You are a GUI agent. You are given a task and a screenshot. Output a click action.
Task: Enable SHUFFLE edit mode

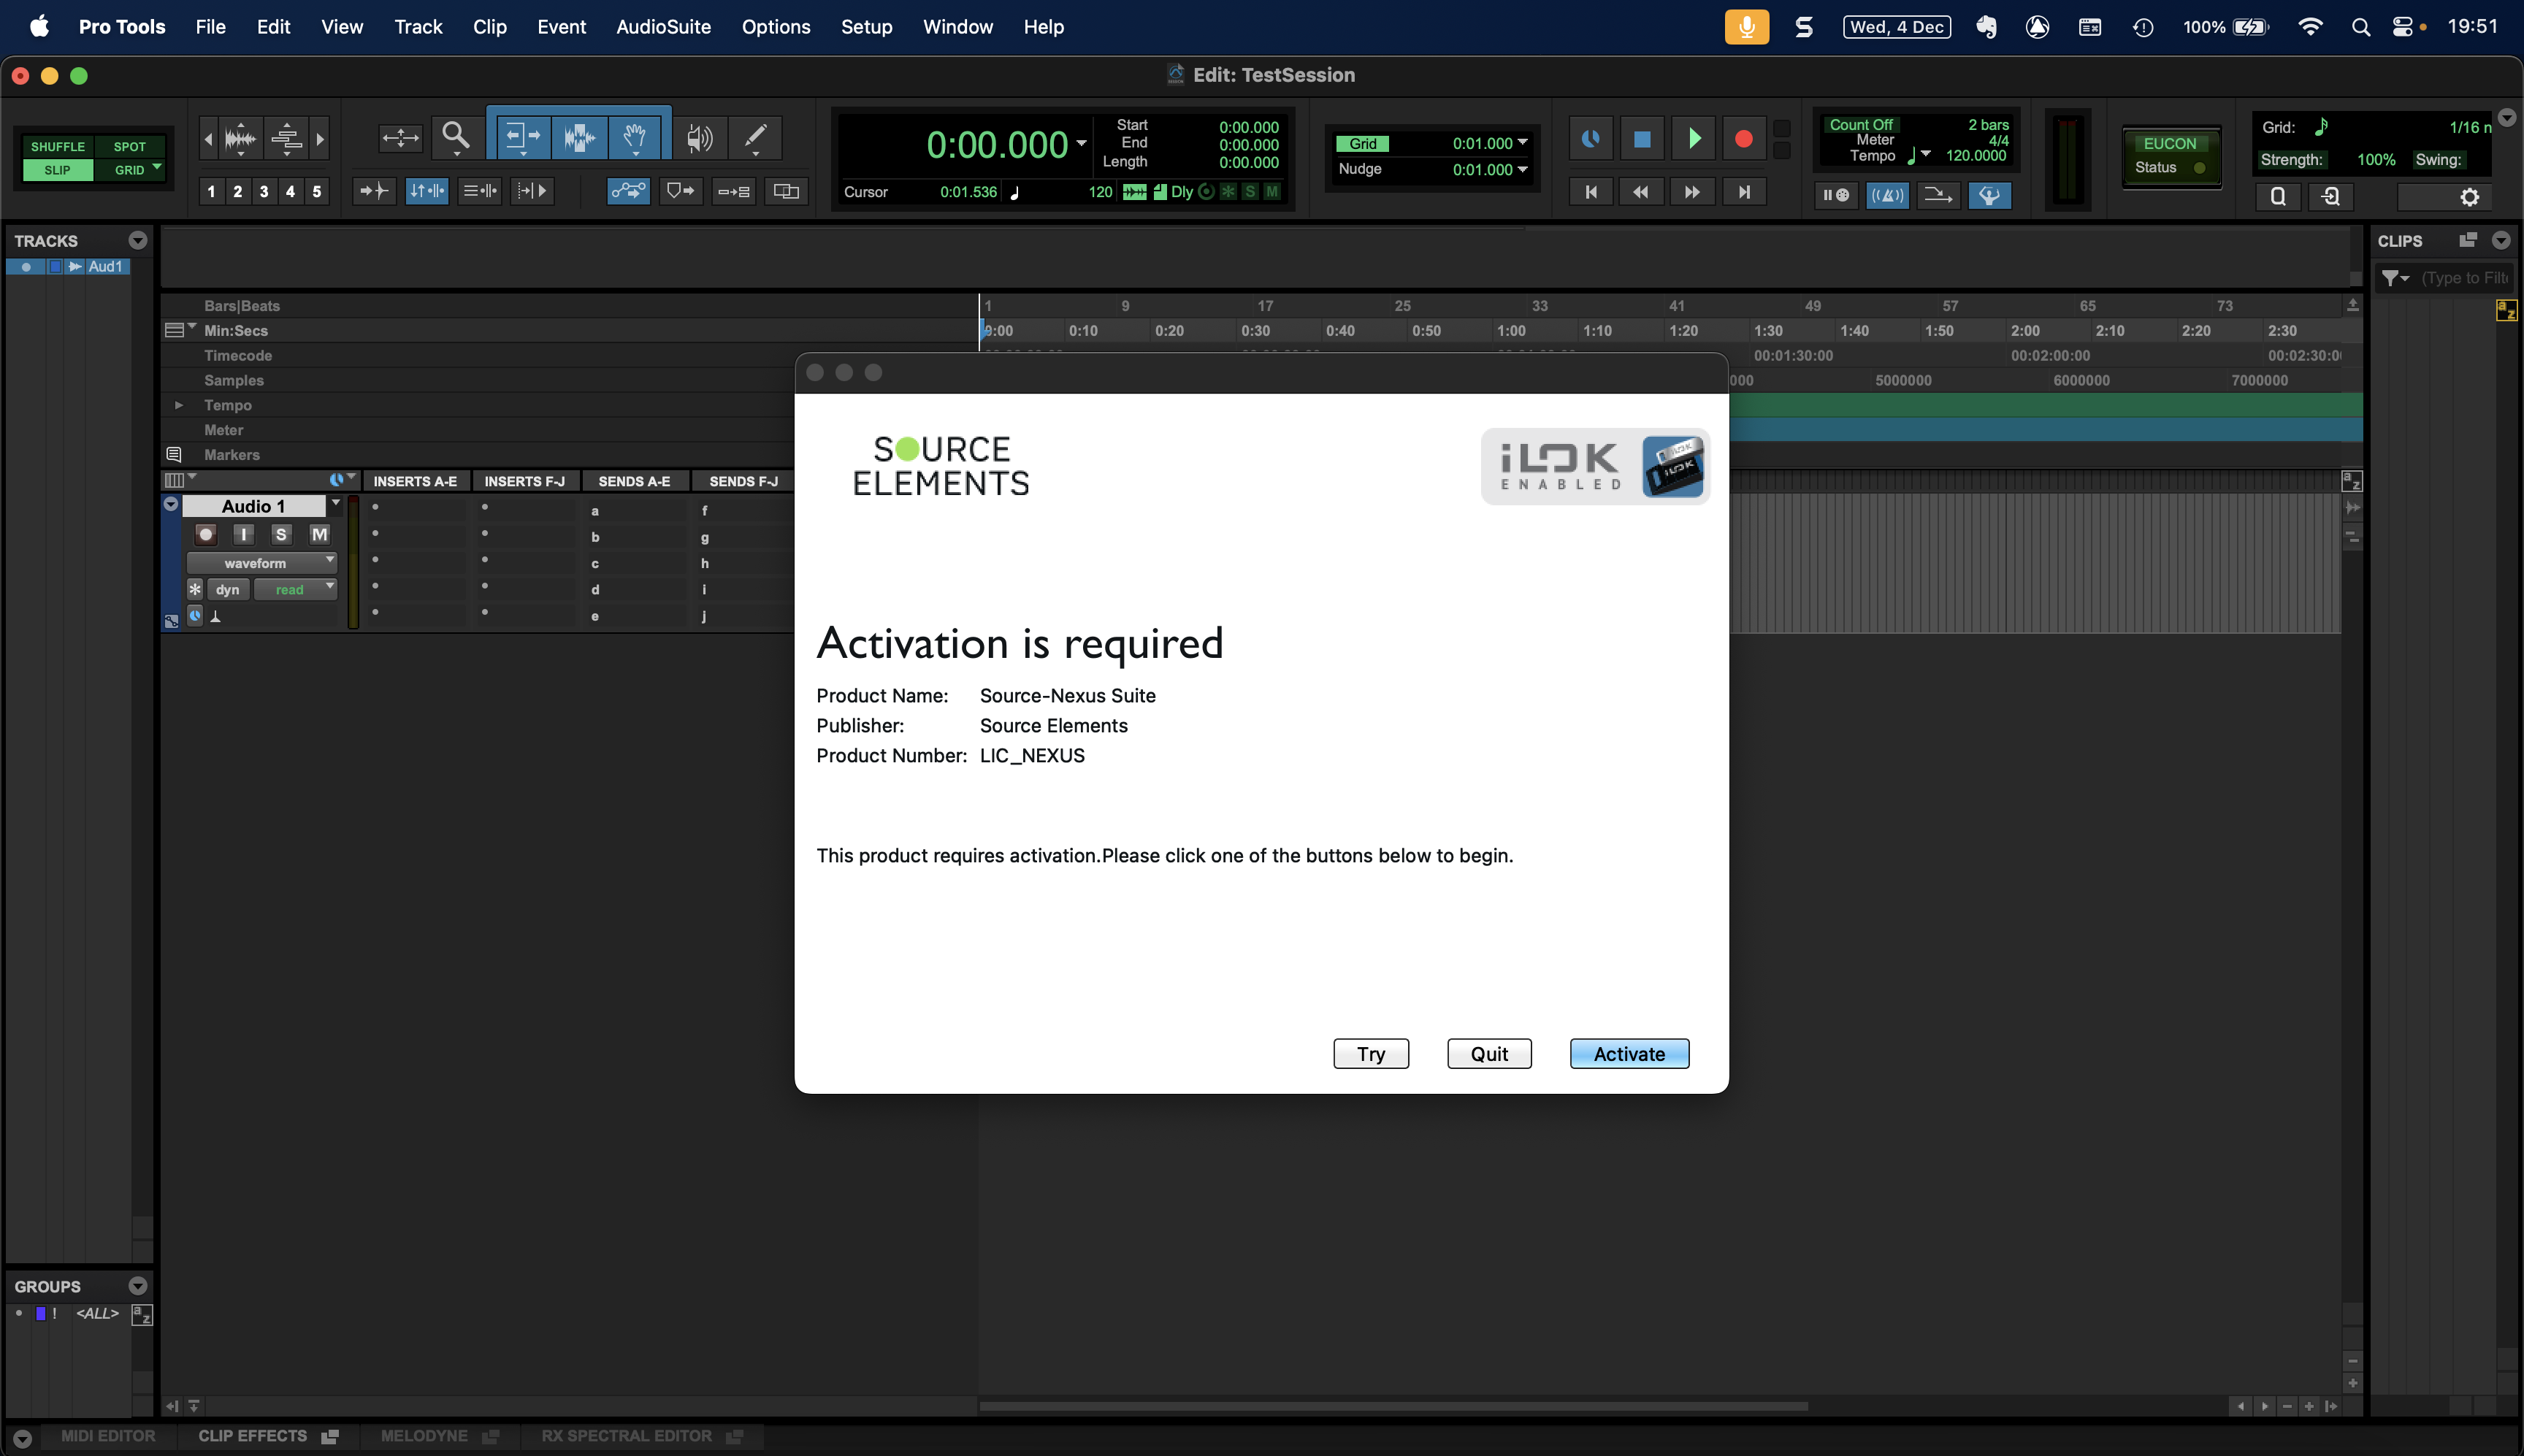[x=58, y=146]
